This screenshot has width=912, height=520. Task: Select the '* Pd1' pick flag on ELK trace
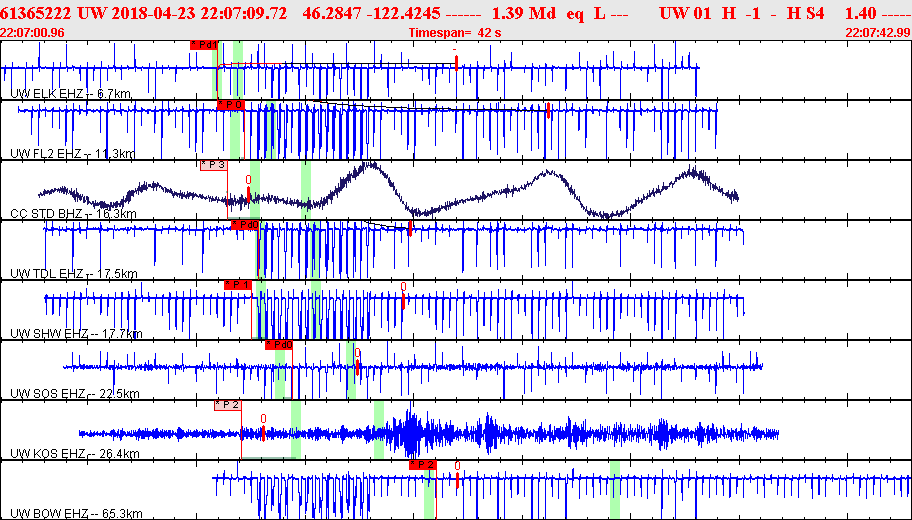[204, 45]
